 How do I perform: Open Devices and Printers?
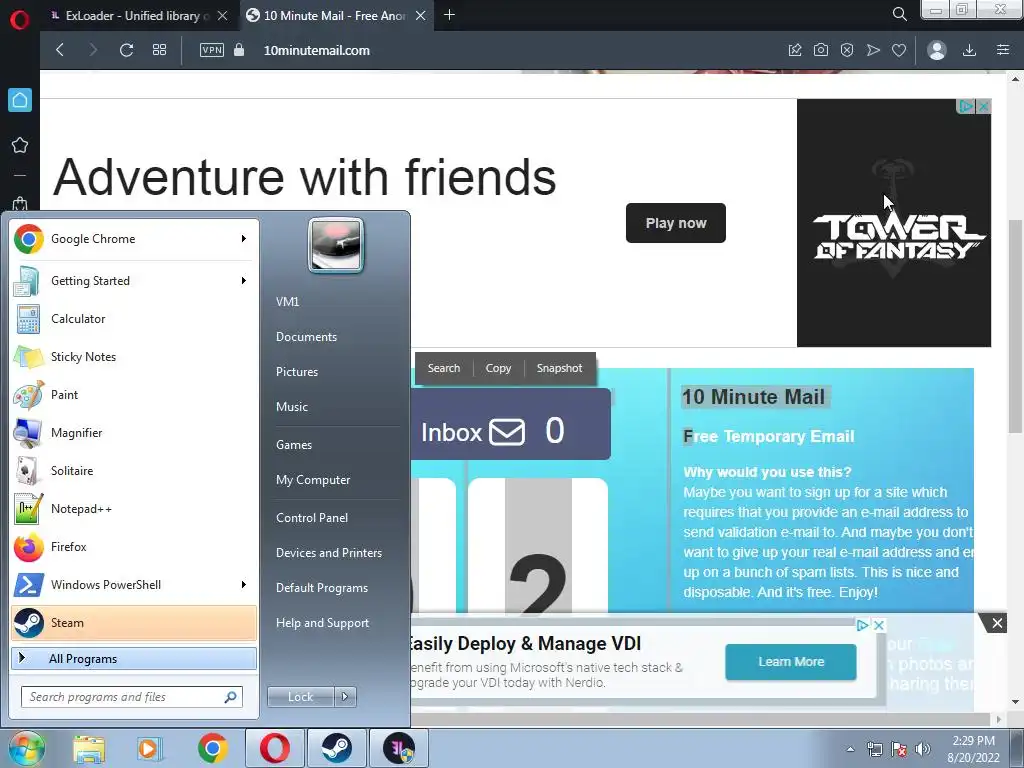click(328, 553)
